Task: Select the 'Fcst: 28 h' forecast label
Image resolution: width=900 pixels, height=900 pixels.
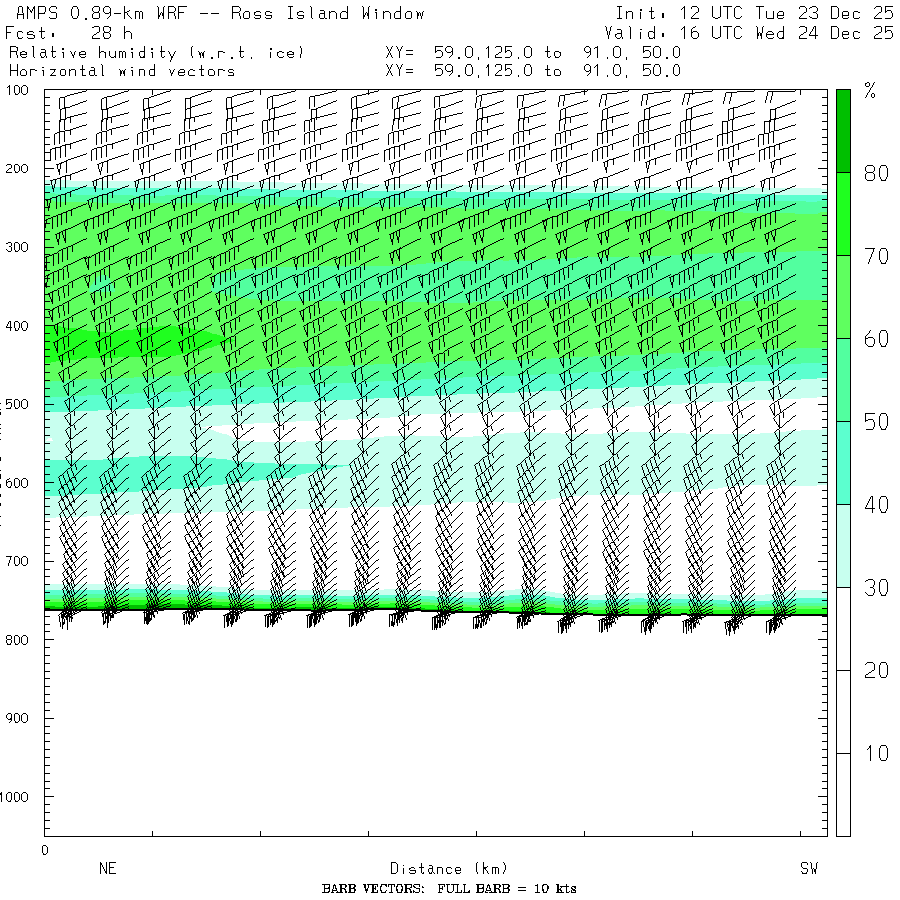Action: [69, 33]
